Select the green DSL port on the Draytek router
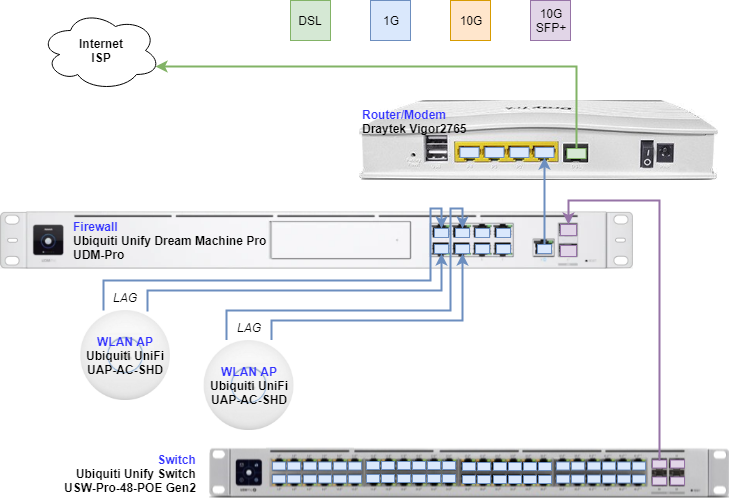The width and height of the screenshot is (730, 499). click(x=576, y=152)
